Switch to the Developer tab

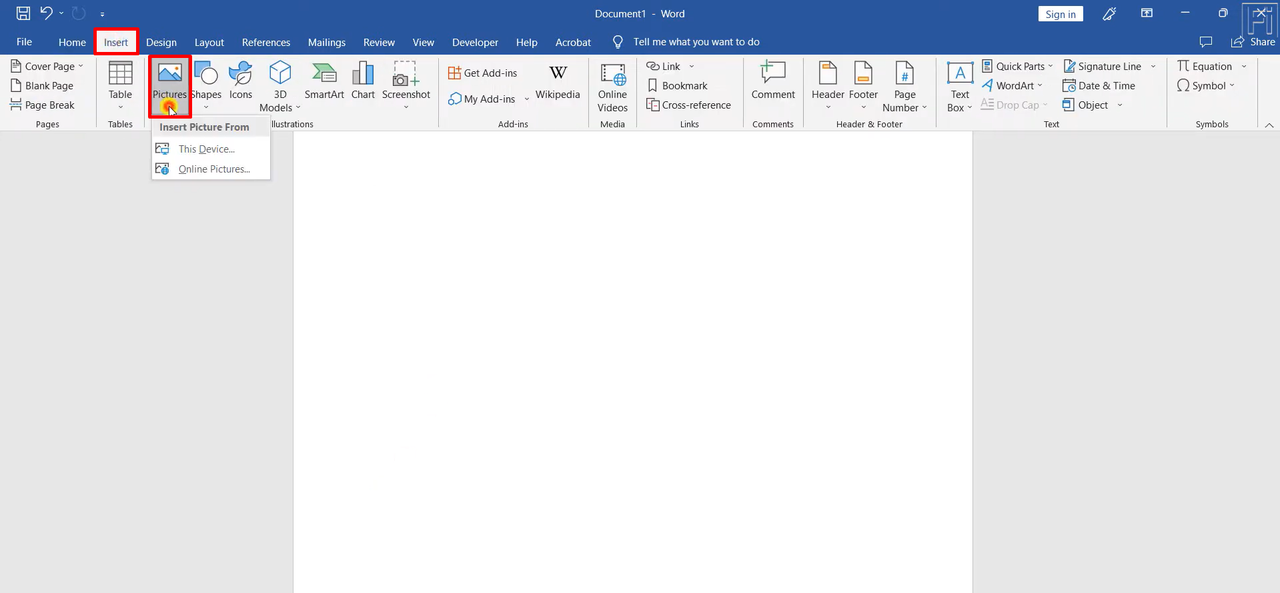[x=475, y=42]
